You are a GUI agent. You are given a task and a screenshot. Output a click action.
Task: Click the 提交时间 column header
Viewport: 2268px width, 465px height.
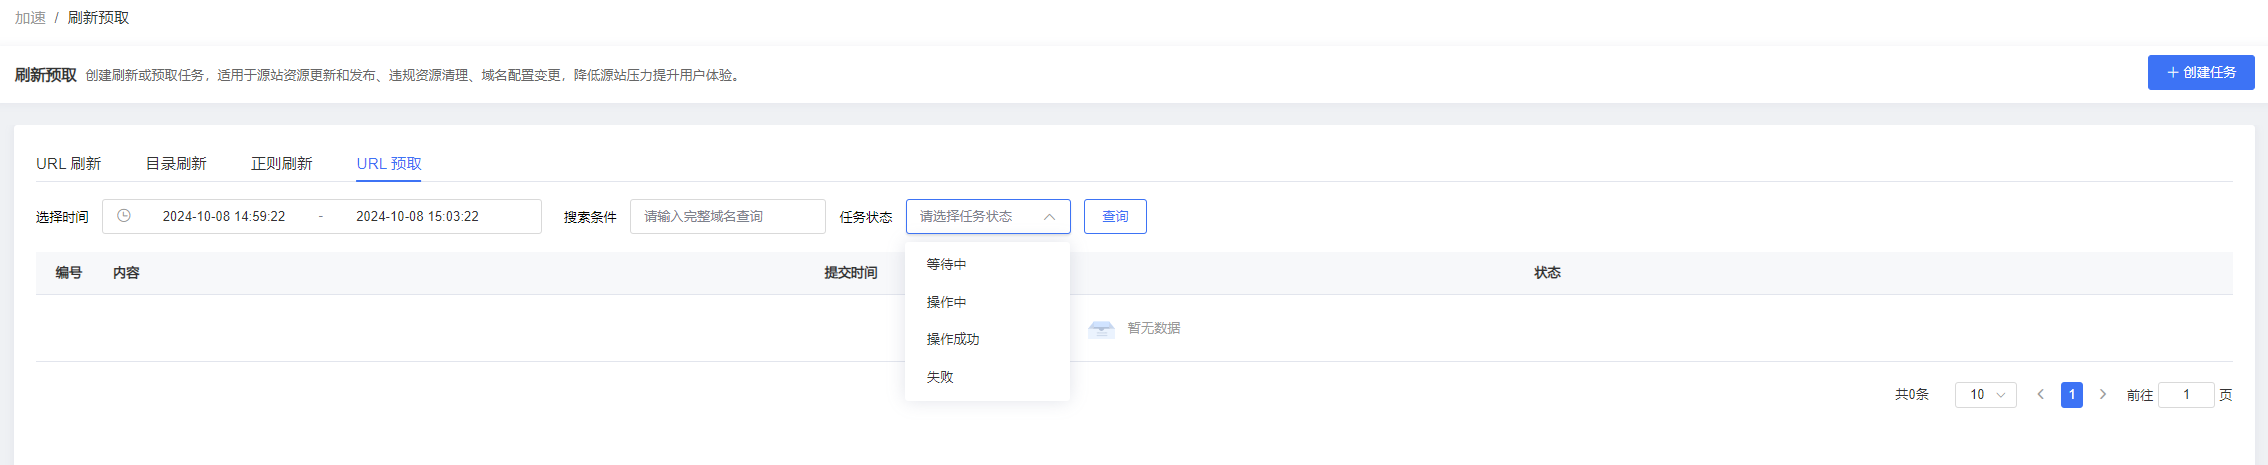click(x=851, y=273)
